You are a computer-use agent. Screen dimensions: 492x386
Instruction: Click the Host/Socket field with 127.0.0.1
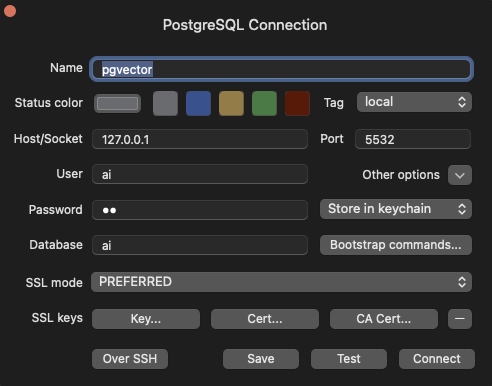200,139
